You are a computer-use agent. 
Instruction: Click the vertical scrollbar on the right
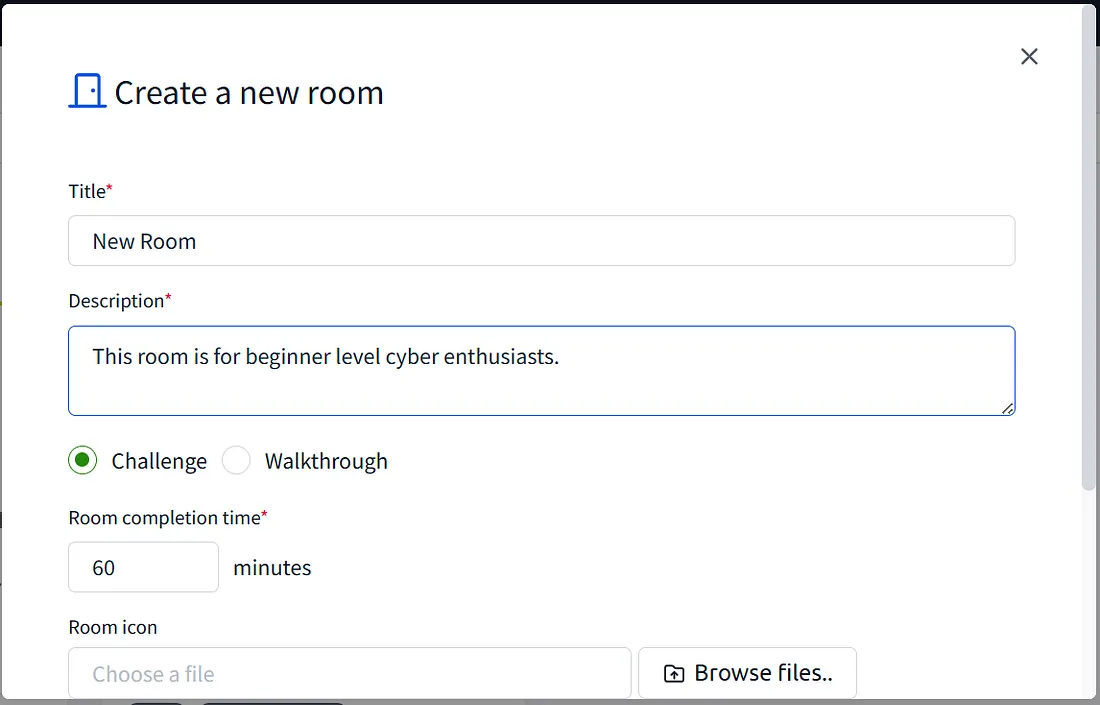[x=1087, y=250]
